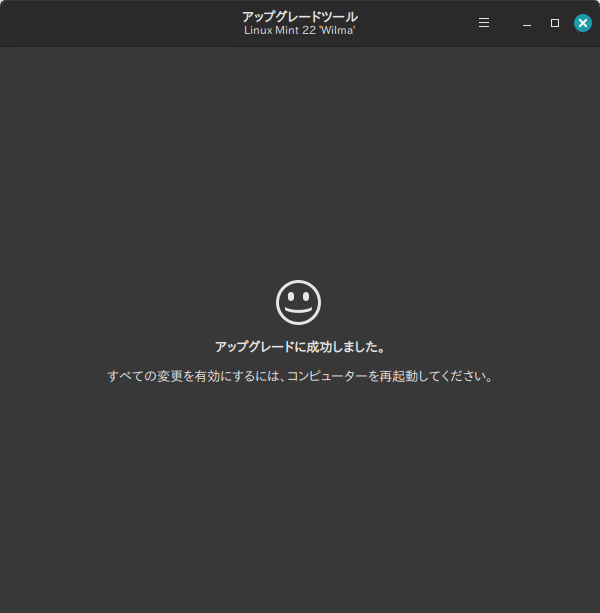
Task: Click the smiley face success icon
Action: click(x=299, y=302)
